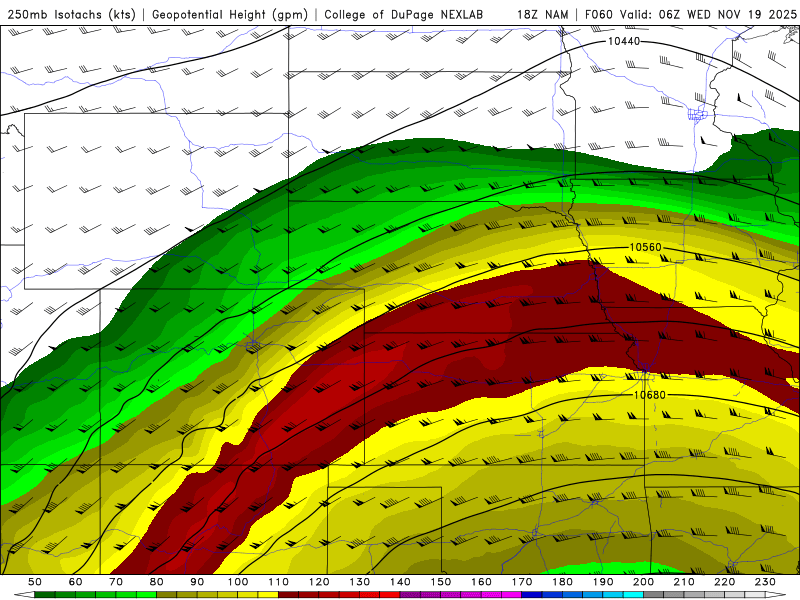Click the 'Valid: 06Z WED NOV 19 2025' text
The height and width of the screenshot is (600, 800).
(x=708, y=14)
